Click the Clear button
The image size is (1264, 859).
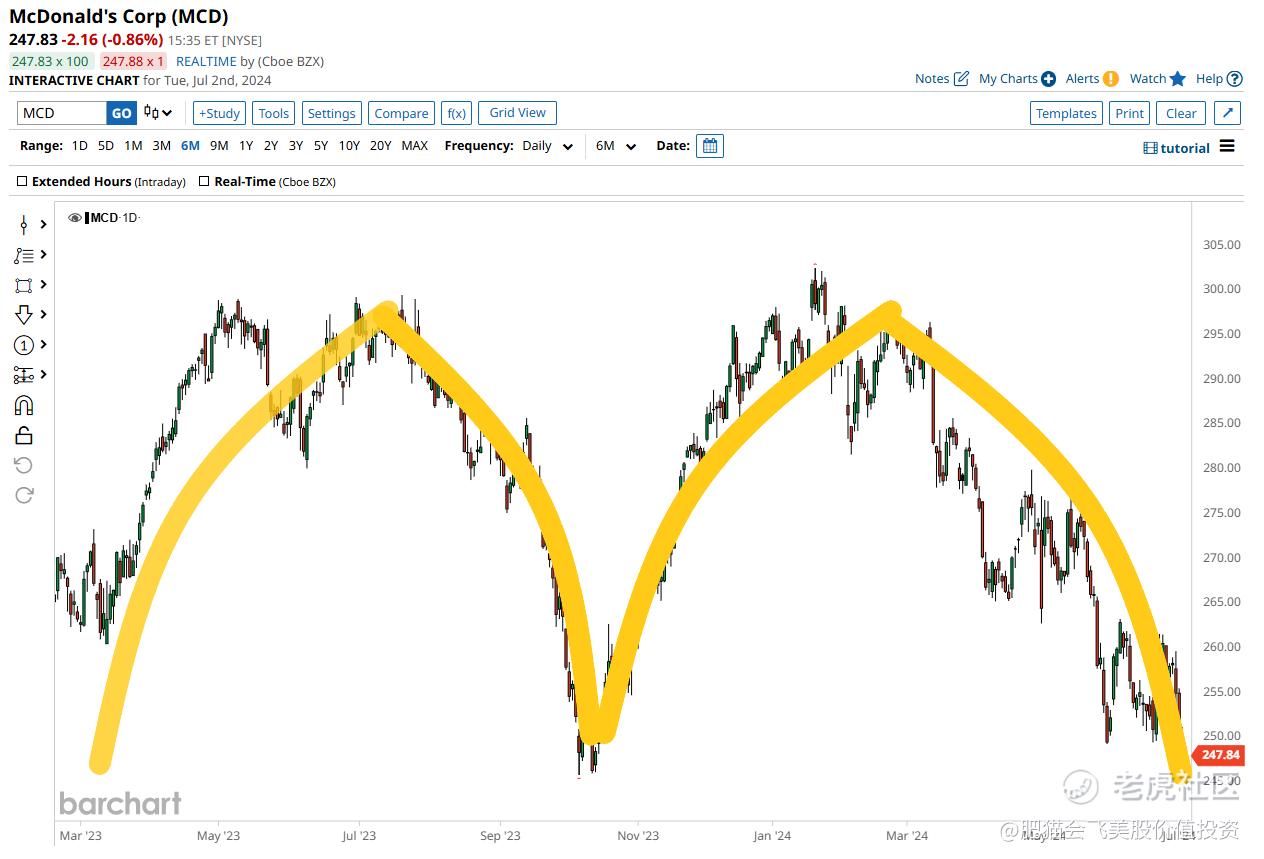tap(1181, 113)
